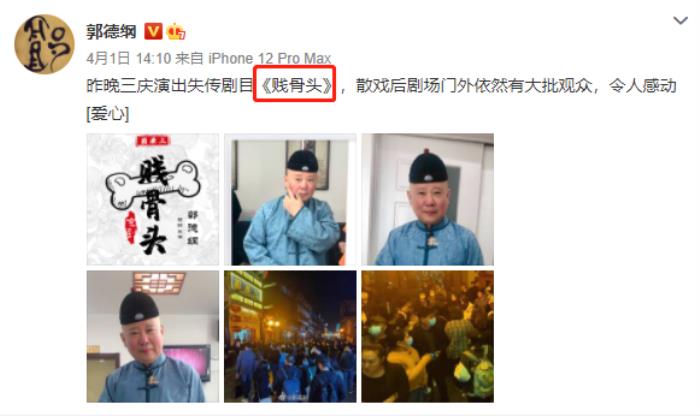Viewport: 700px width, 416px height.
Task: Click the crown membership badge icon
Action: 176,32
